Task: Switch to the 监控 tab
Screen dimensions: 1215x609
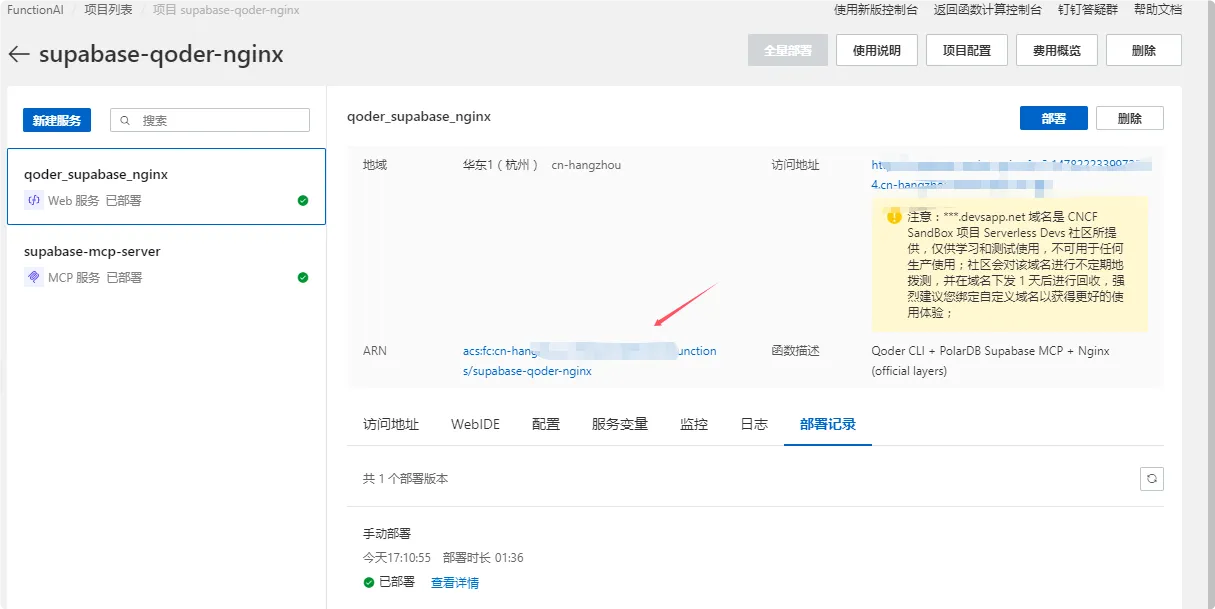Action: click(693, 423)
